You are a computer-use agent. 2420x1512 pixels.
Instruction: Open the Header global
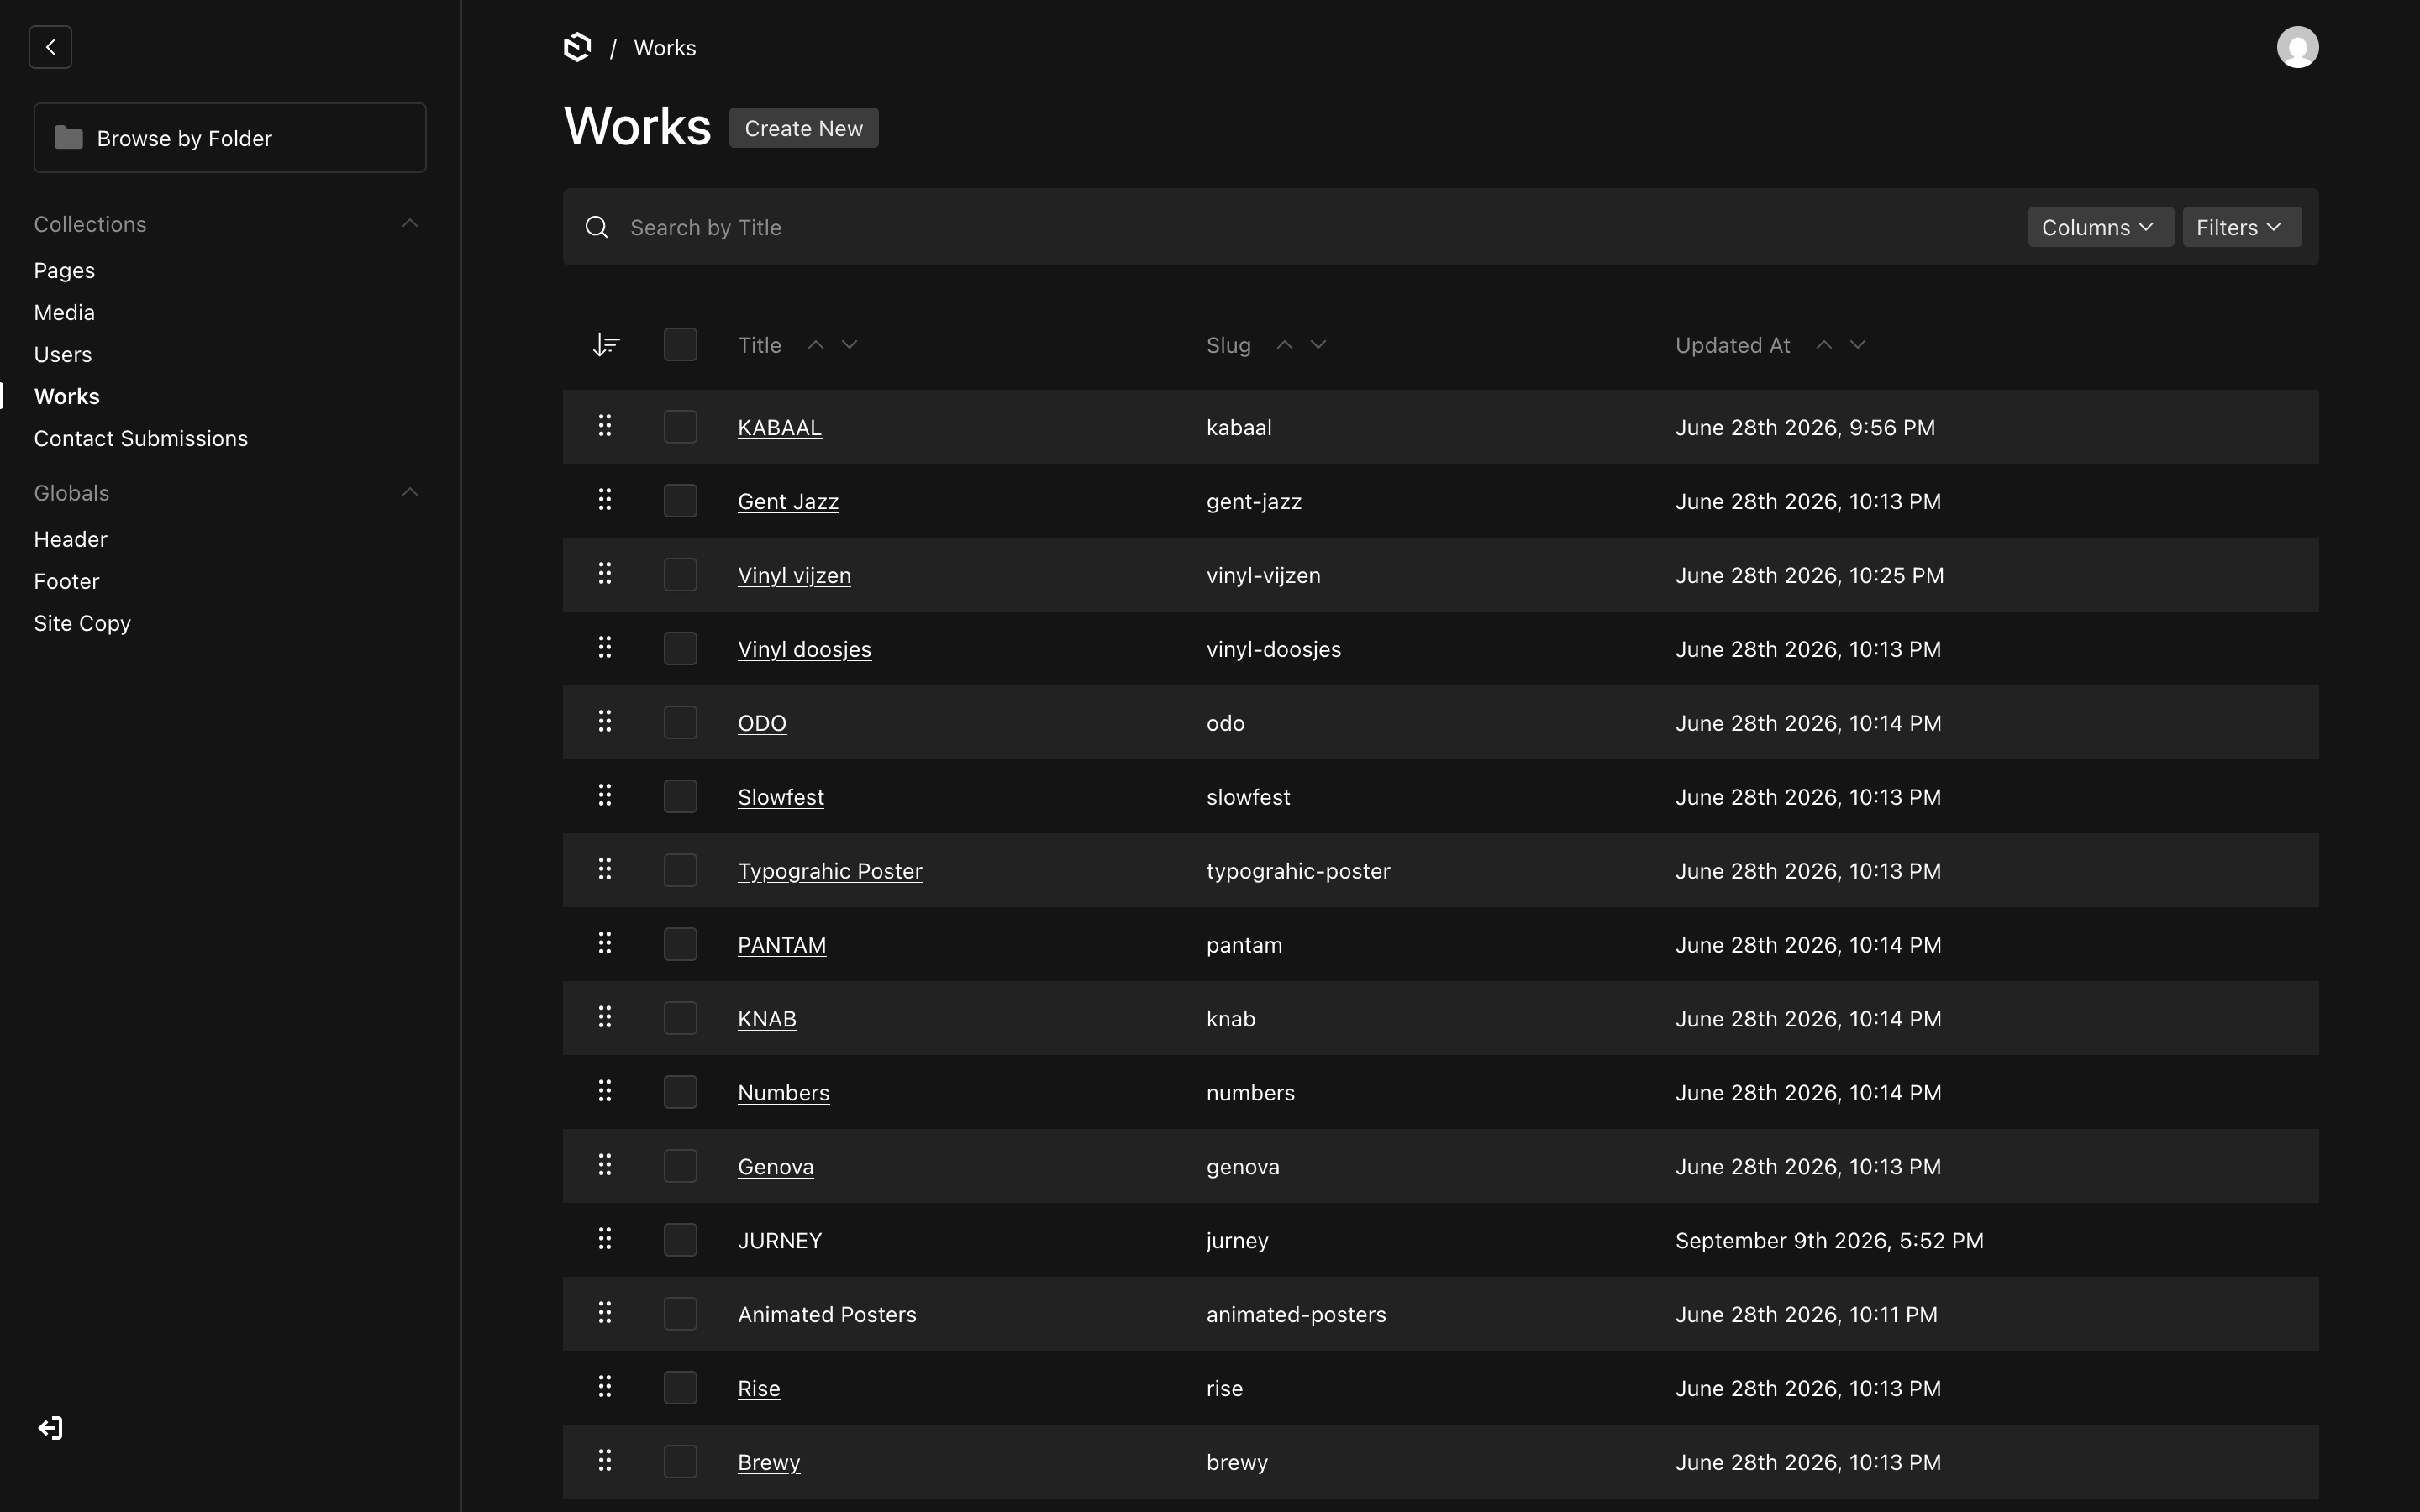70,539
